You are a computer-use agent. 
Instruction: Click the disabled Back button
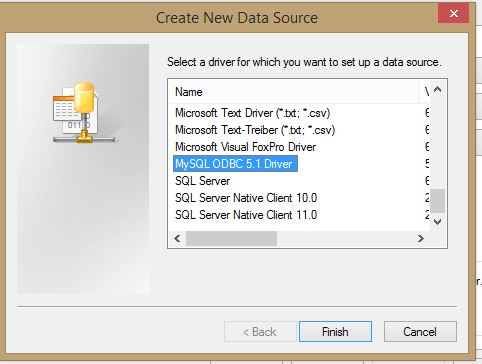260,332
